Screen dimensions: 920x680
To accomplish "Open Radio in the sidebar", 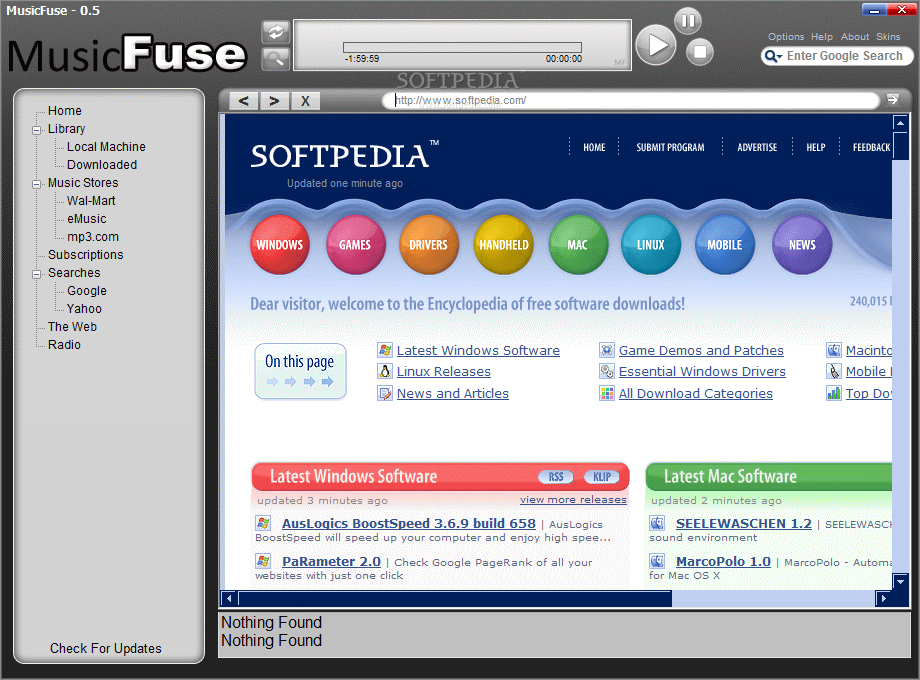I will pyautogui.click(x=64, y=345).
